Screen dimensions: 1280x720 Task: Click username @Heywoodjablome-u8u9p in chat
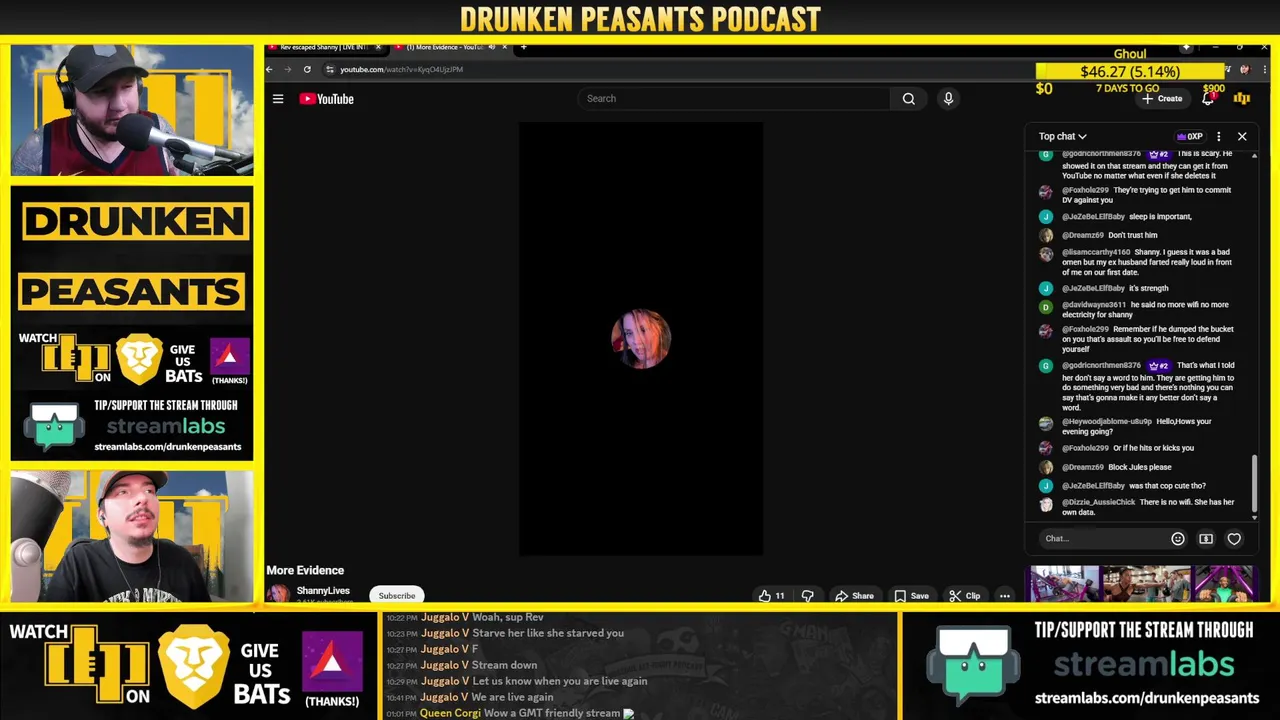click(x=1107, y=422)
